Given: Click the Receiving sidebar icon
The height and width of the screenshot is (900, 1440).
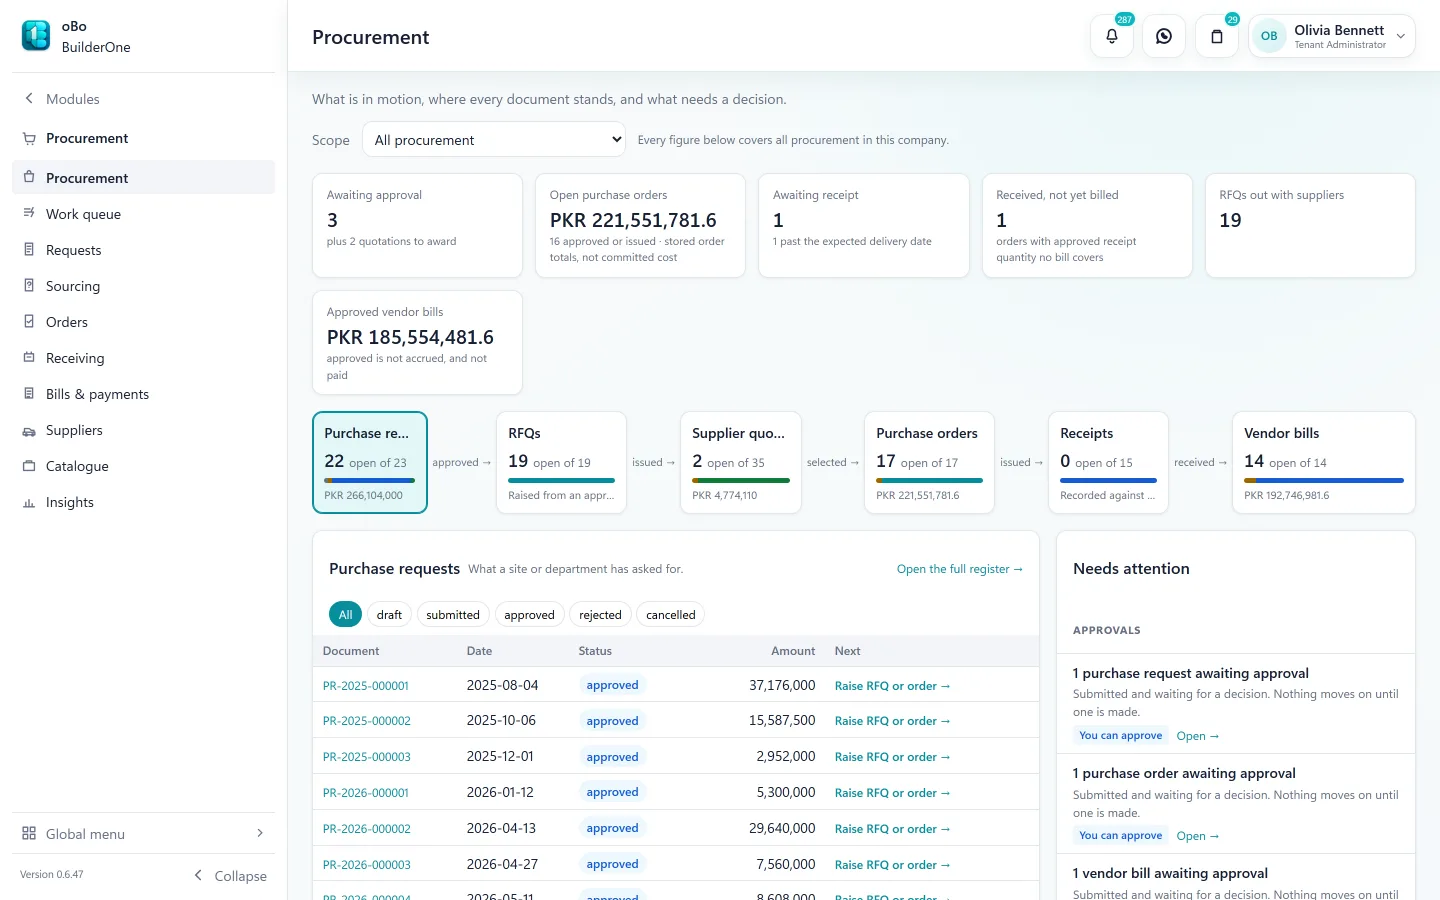Looking at the screenshot, I should pyautogui.click(x=29, y=357).
